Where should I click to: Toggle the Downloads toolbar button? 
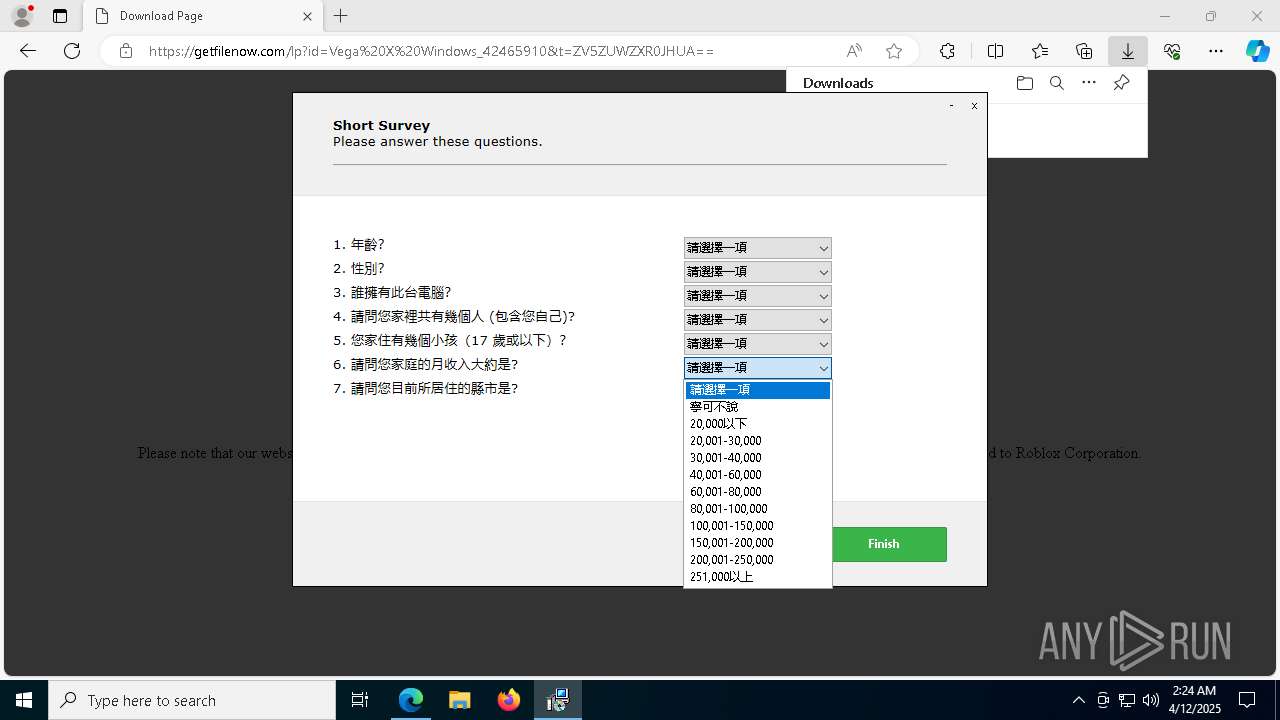(x=1128, y=51)
